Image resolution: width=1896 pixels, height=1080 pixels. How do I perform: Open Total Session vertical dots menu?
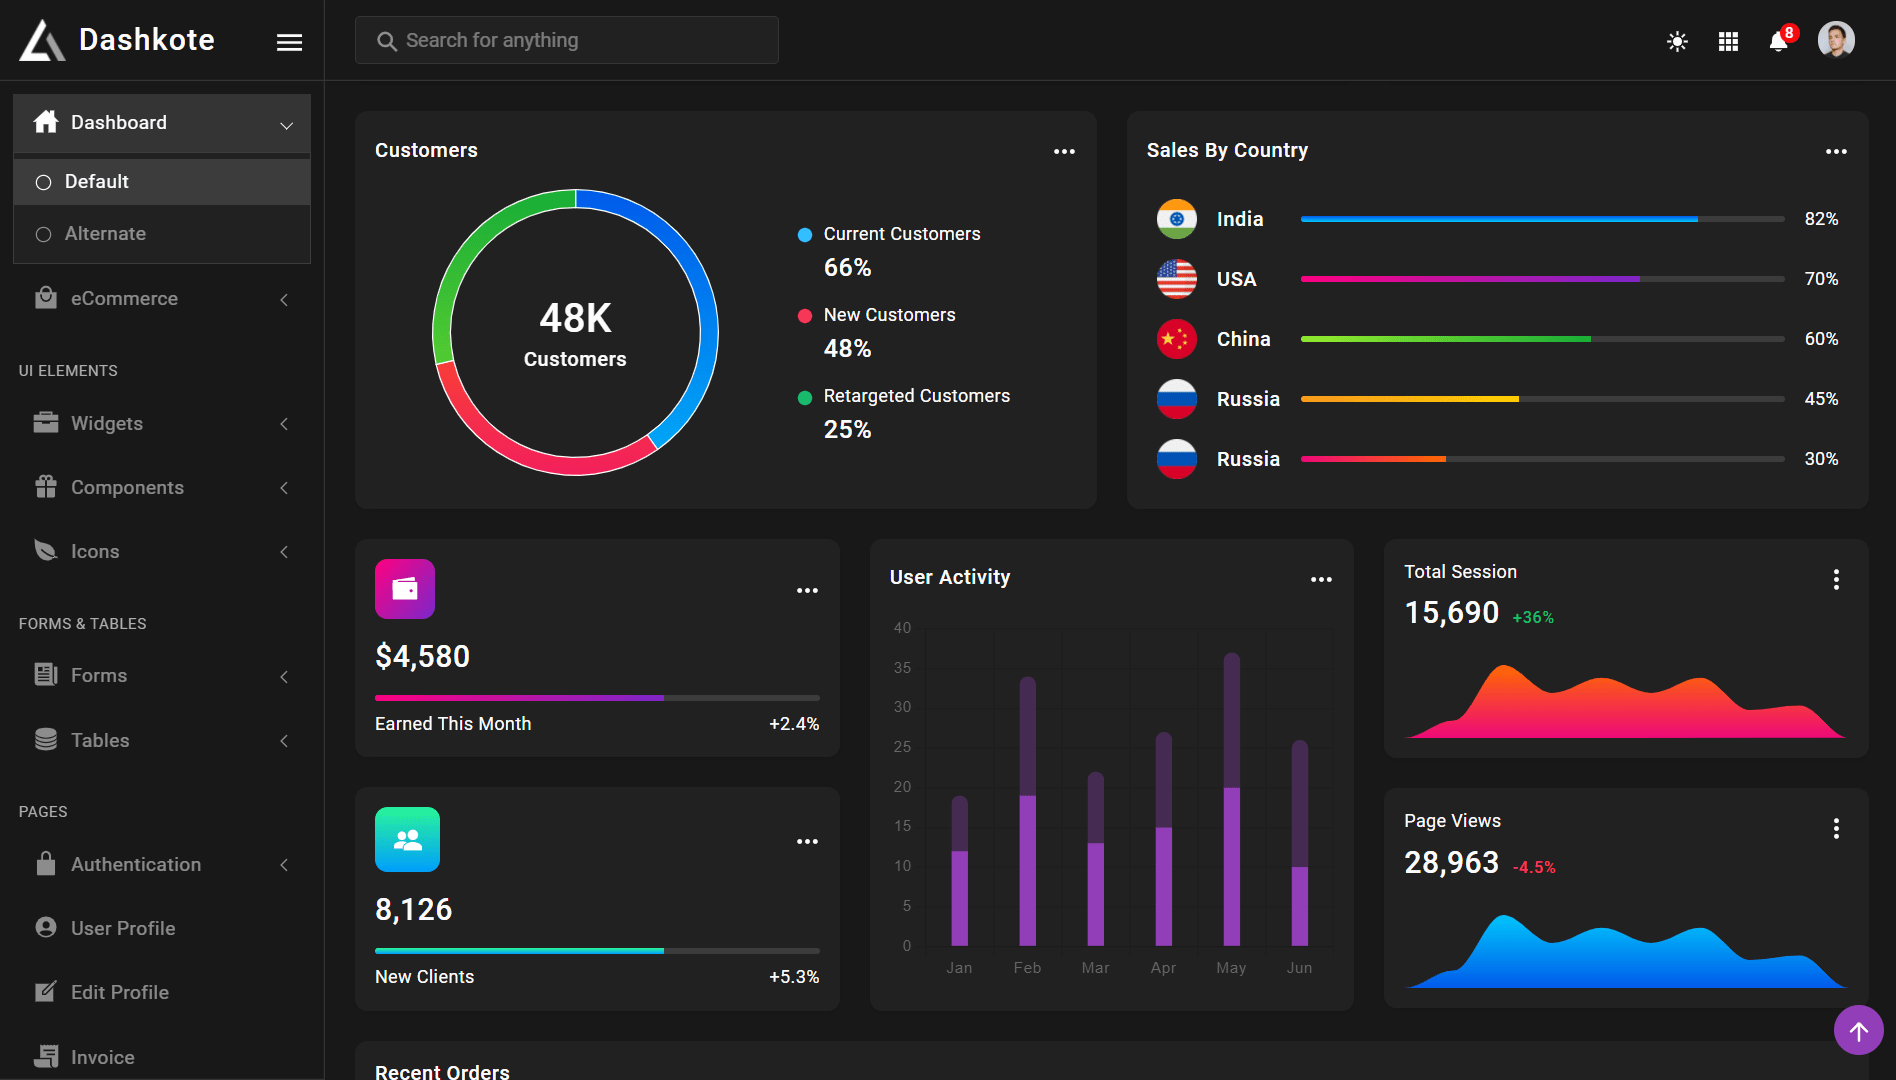click(1836, 580)
